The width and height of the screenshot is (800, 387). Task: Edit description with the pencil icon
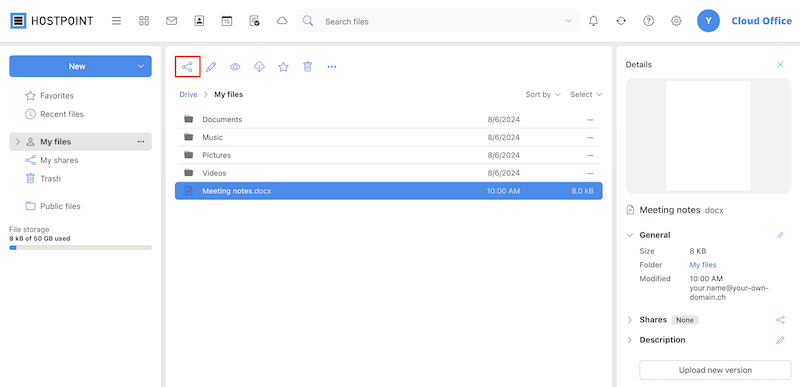780,340
